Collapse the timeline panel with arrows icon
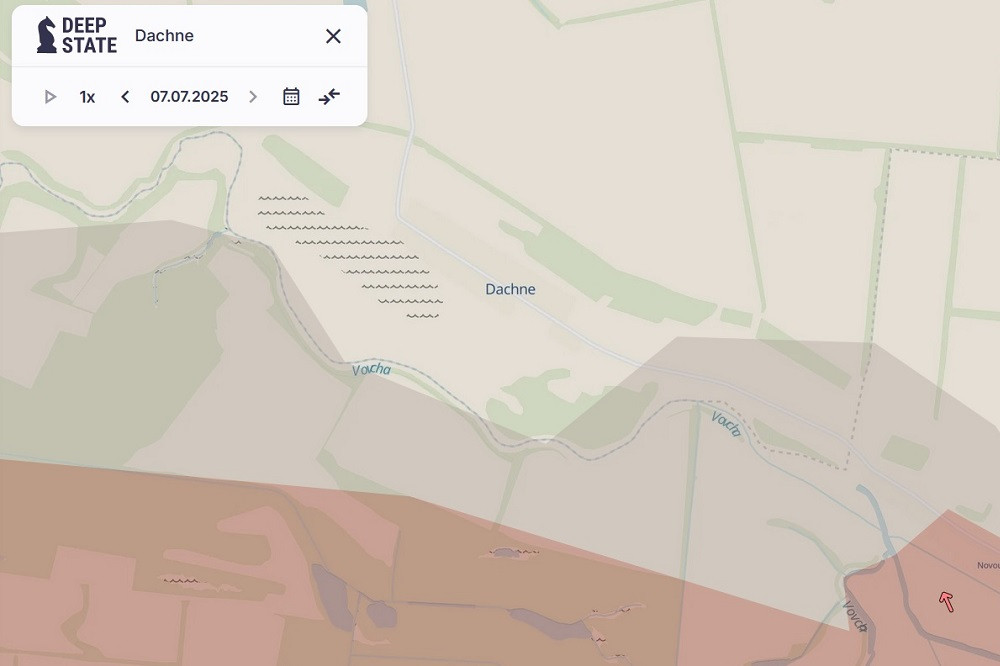Screen dimensions: 1000x666 (x=329, y=96)
